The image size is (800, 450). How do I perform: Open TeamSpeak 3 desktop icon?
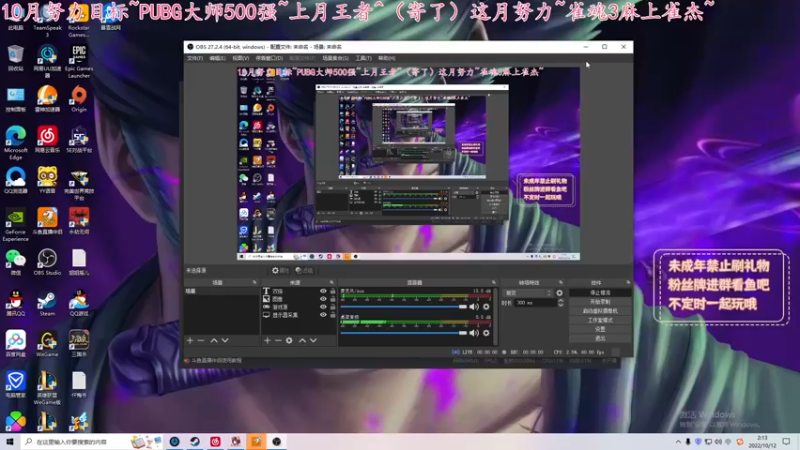click(x=47, y=23)
